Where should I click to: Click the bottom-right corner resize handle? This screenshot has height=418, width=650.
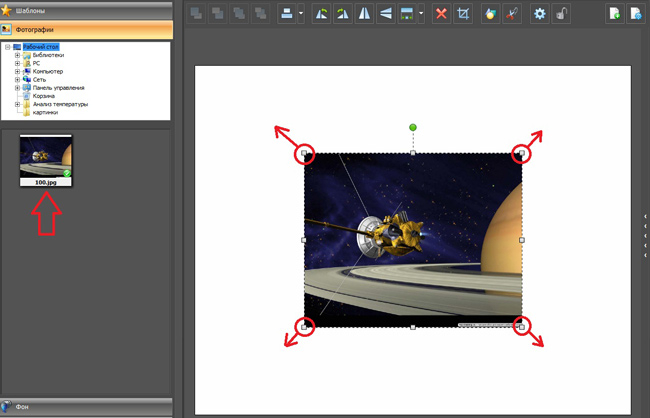(x=522, y=327)
